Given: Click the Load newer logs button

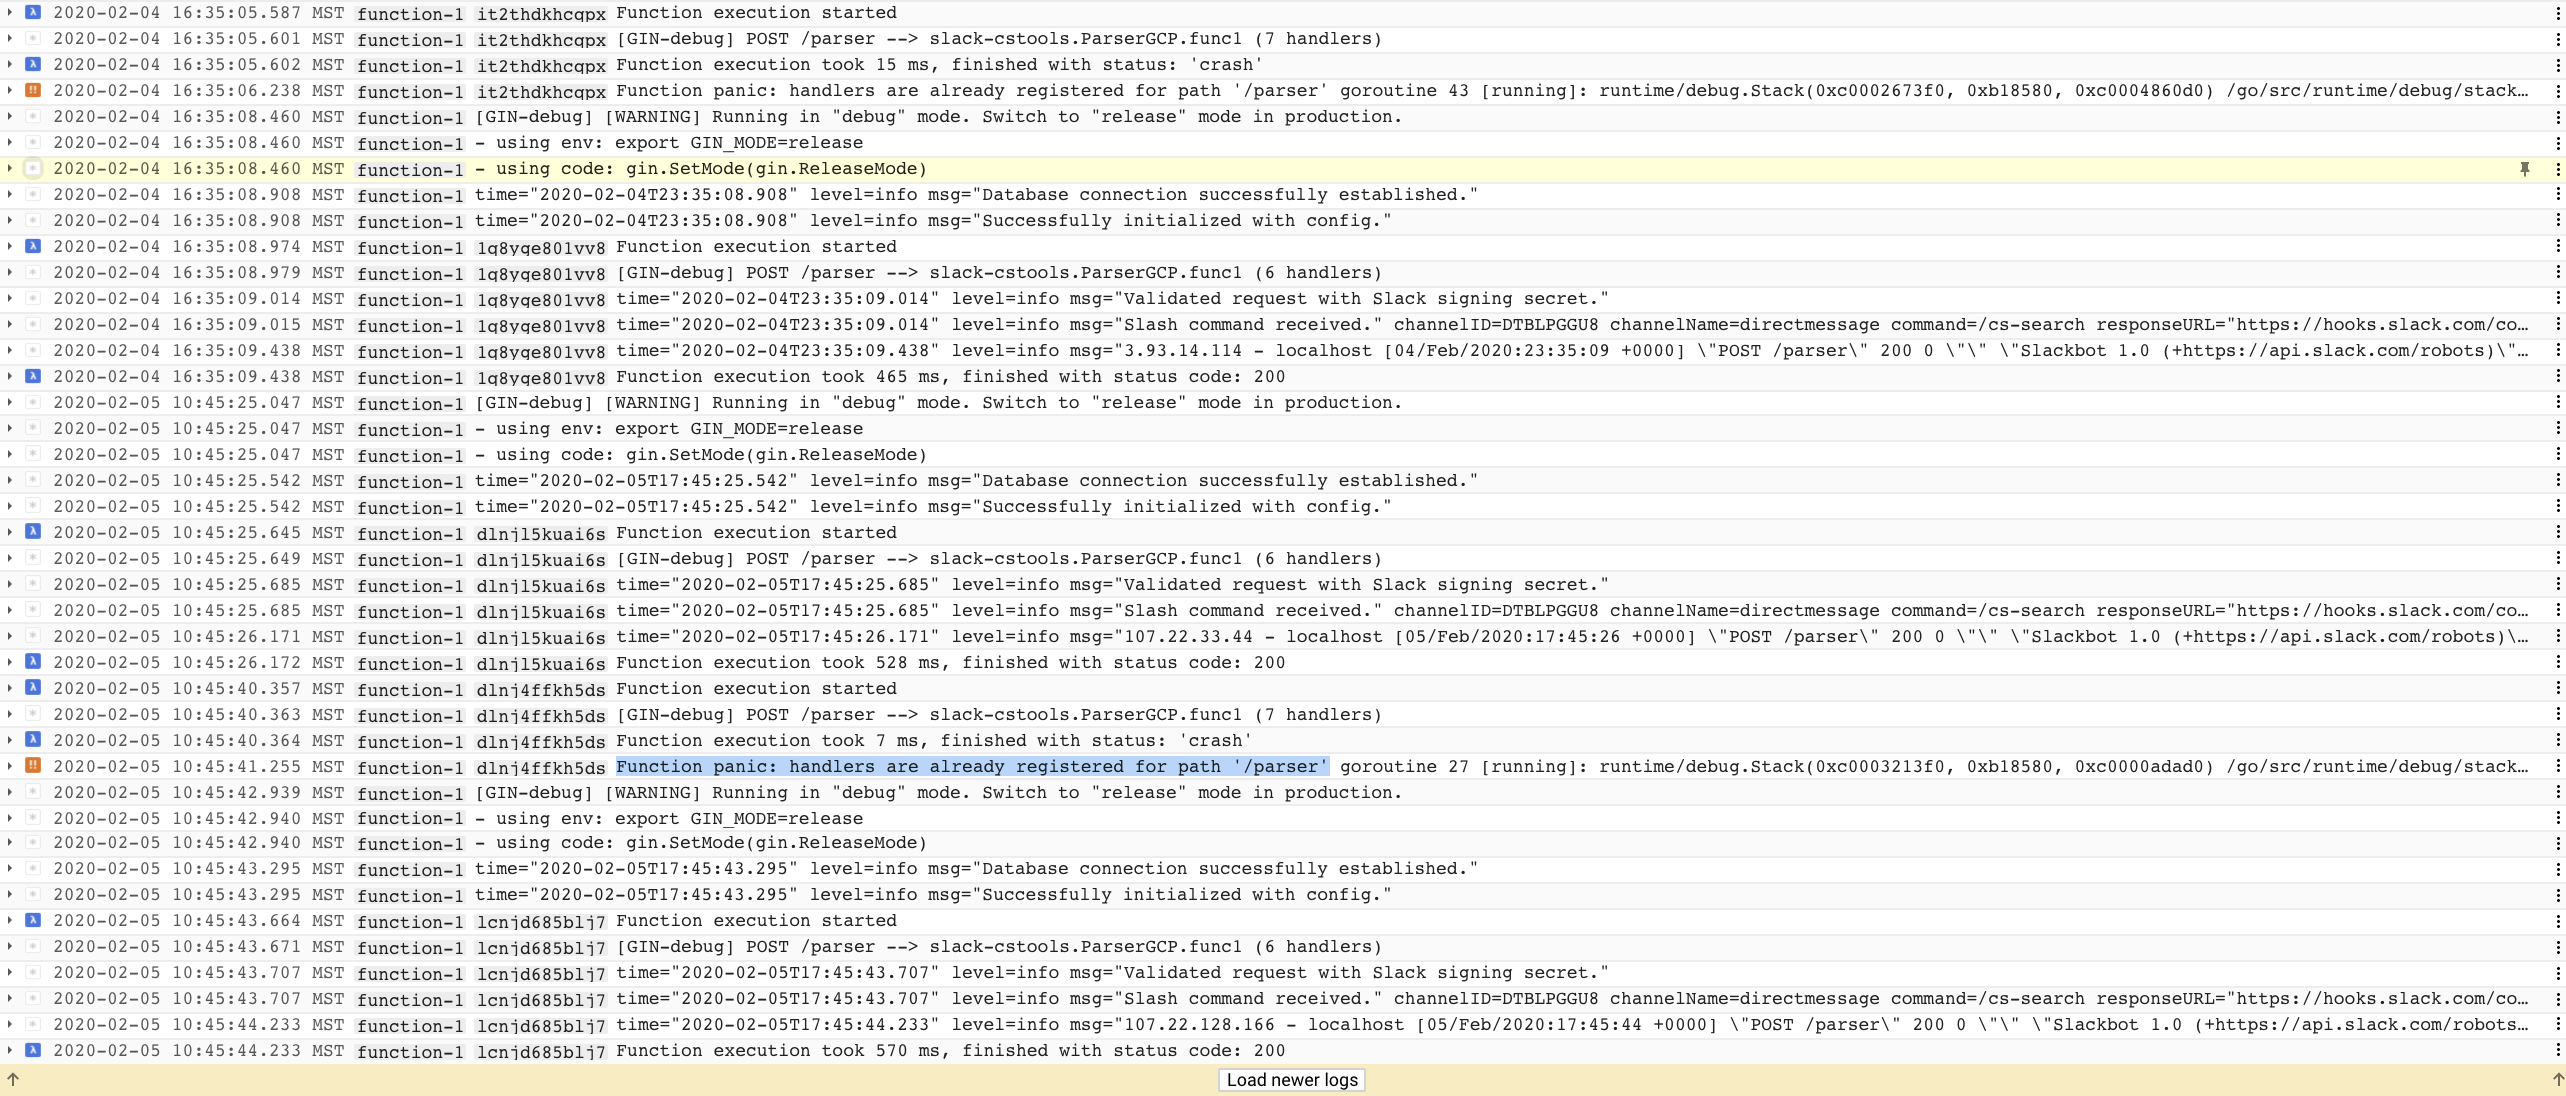Looking at the screenshot, I should point(1291,1080).
